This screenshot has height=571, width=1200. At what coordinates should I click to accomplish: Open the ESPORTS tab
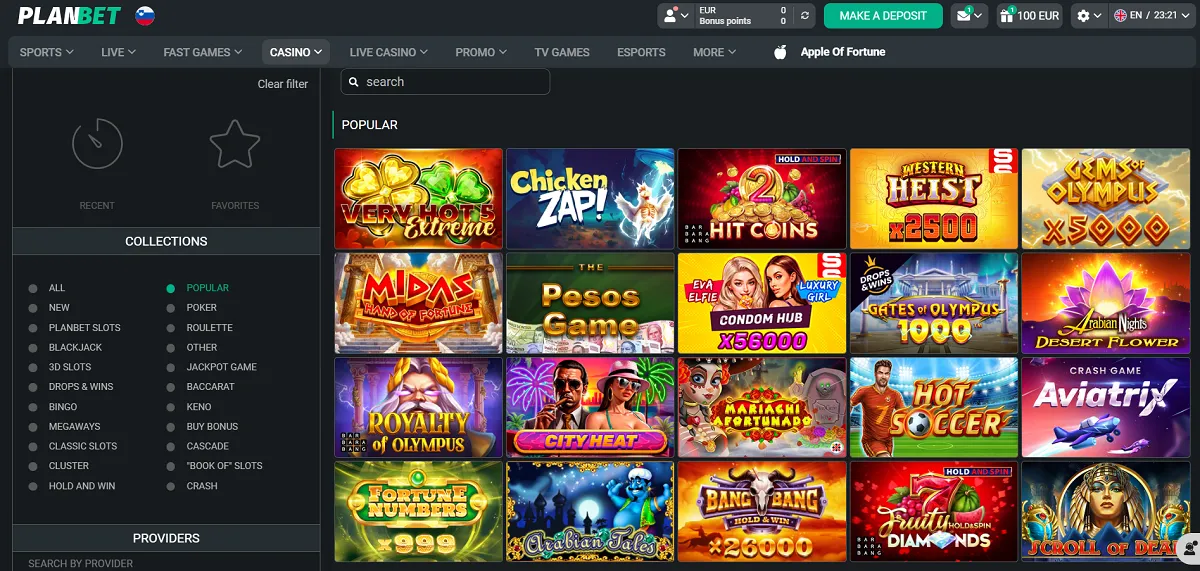(x=641, y=52)
